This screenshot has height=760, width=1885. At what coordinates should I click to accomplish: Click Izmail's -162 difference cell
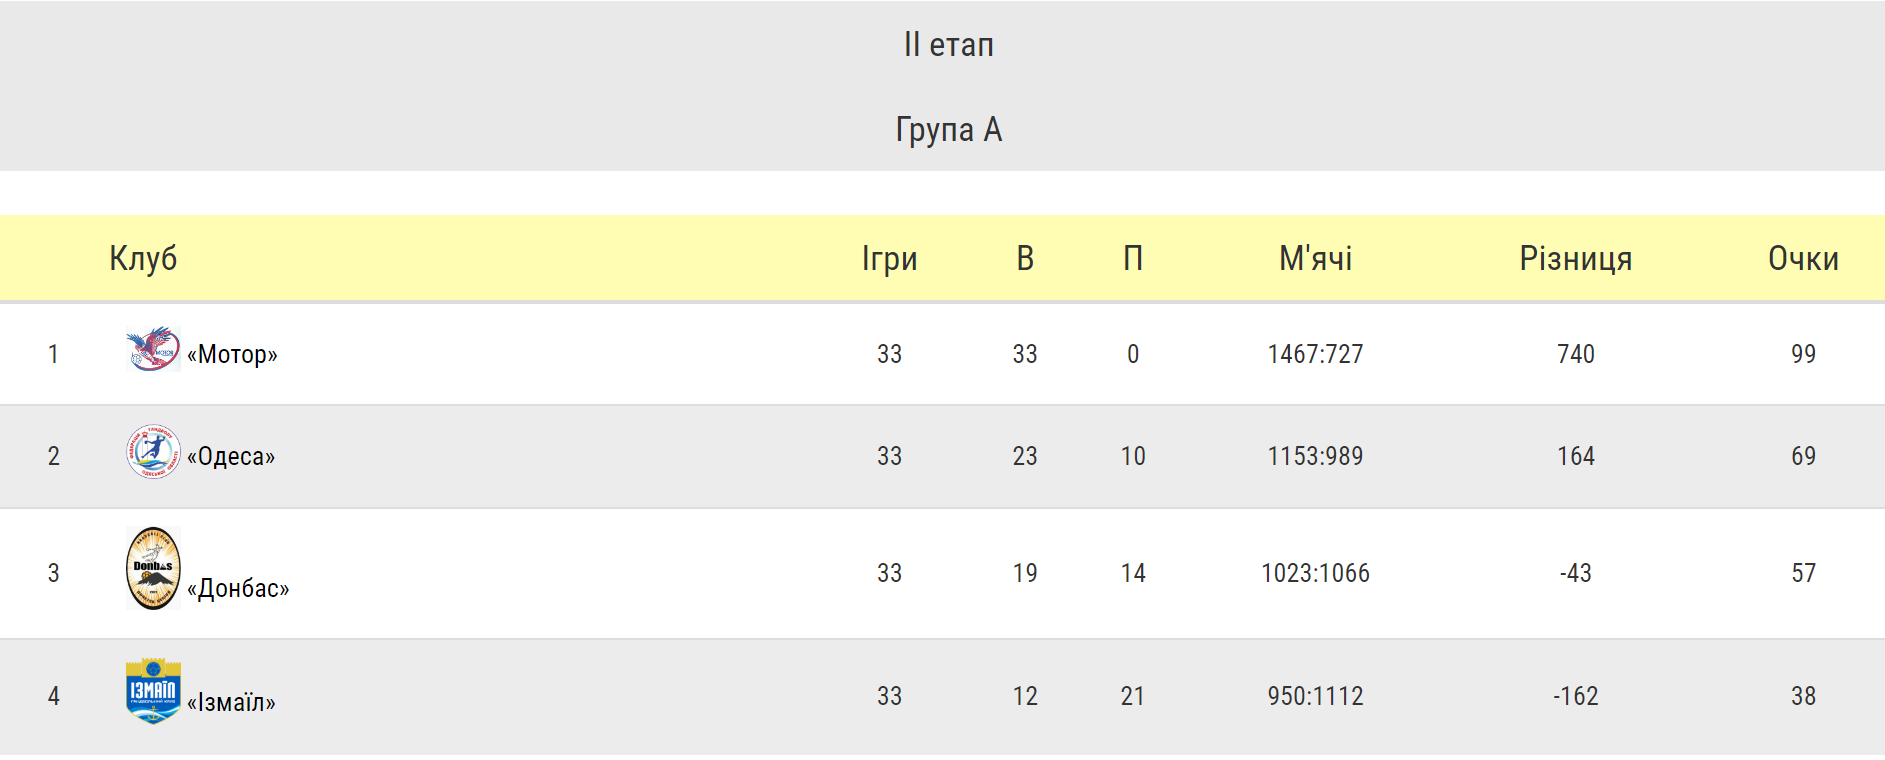[1576, 696]
